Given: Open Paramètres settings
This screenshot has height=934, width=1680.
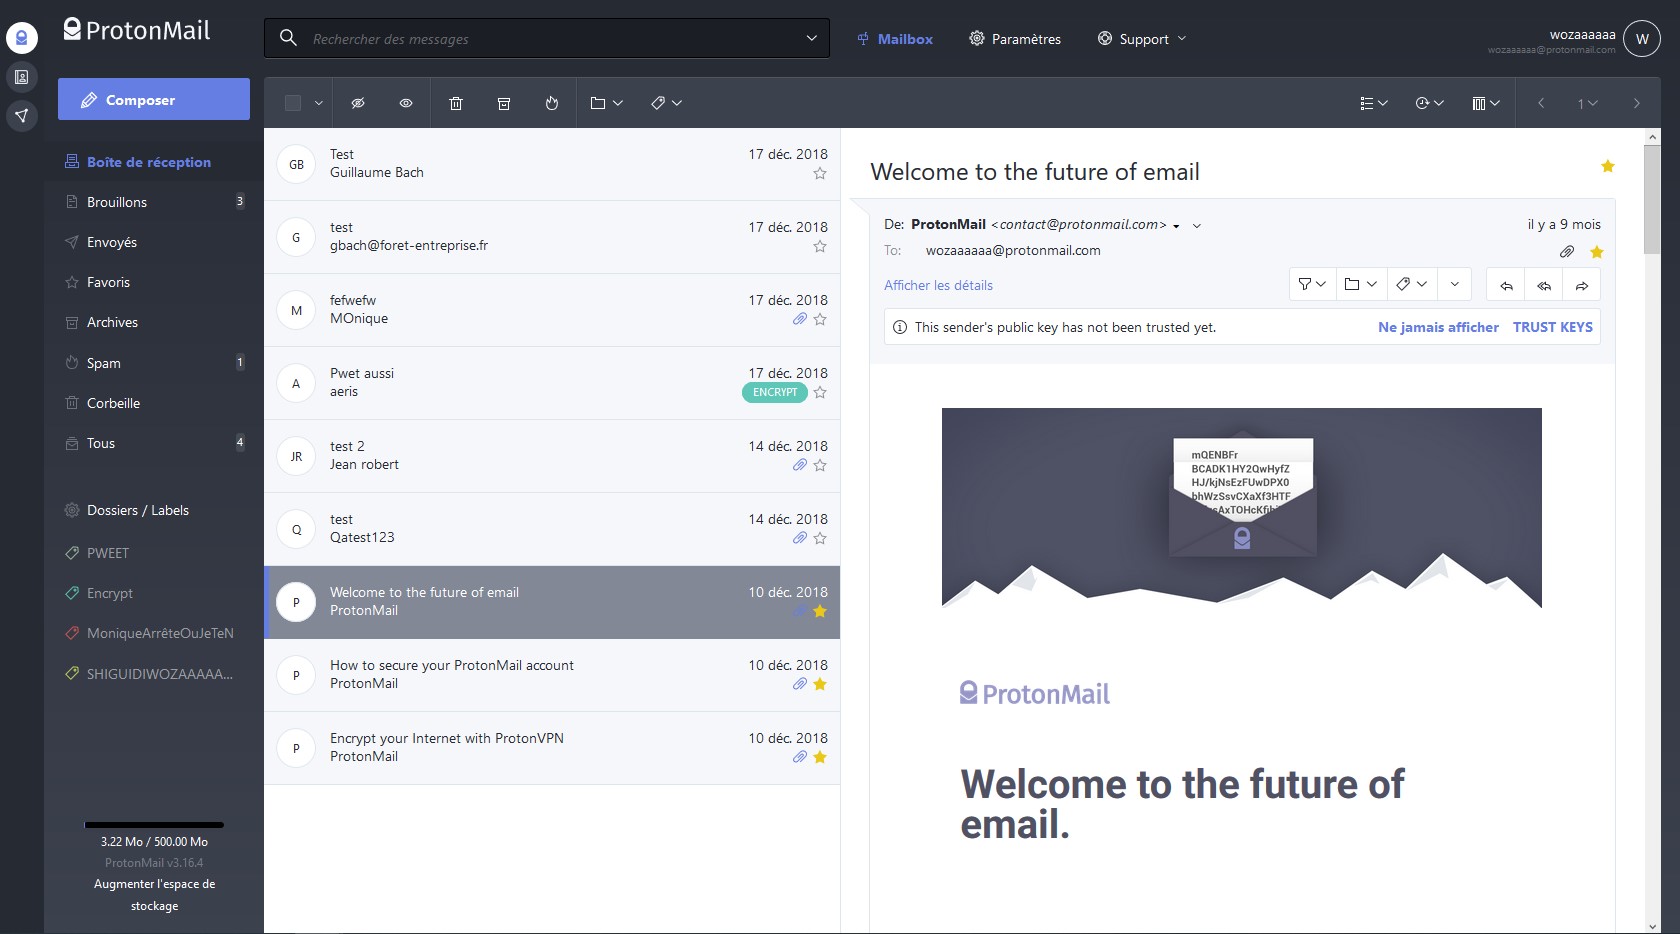Looking at the screenshot, I should 1015,39.
